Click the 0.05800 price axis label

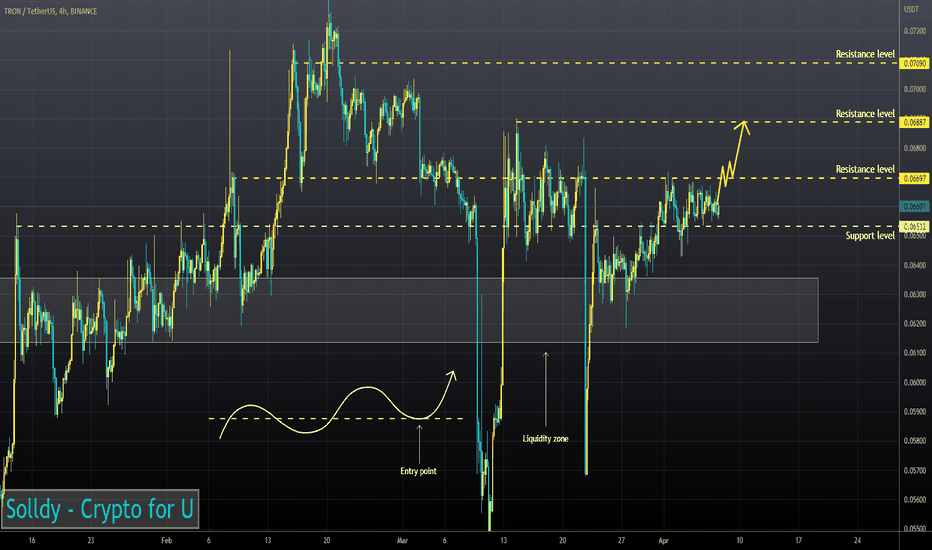[915, 441]
